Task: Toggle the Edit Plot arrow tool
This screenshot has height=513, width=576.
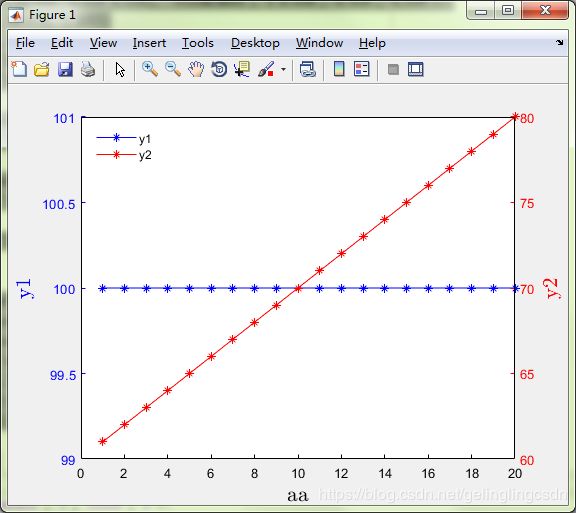Action: [x=120, y=69]
